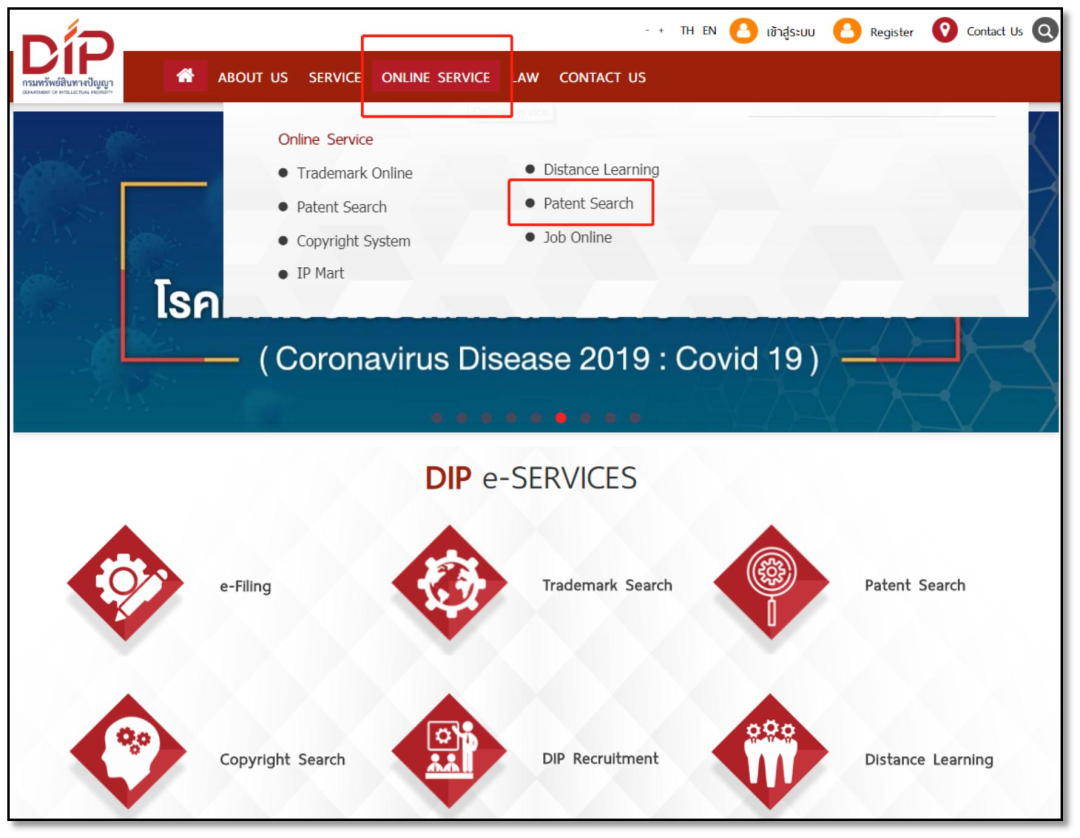Screen dimensions: 1080x838
Task: Click the DIP Recruitment presenter icon
Action: coord(449,753)
